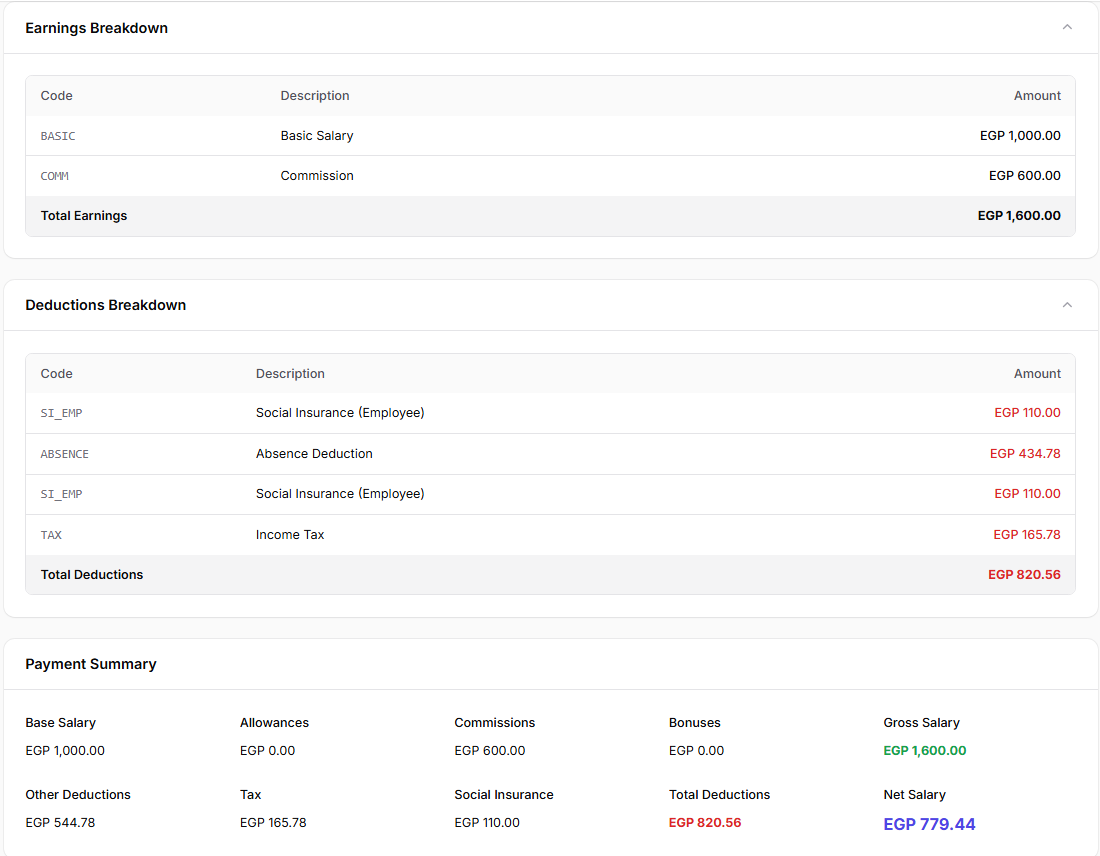Click the Earnings table Amount column header
Viewport: 1100px width, 856px height.
[x=1037, y=95]
